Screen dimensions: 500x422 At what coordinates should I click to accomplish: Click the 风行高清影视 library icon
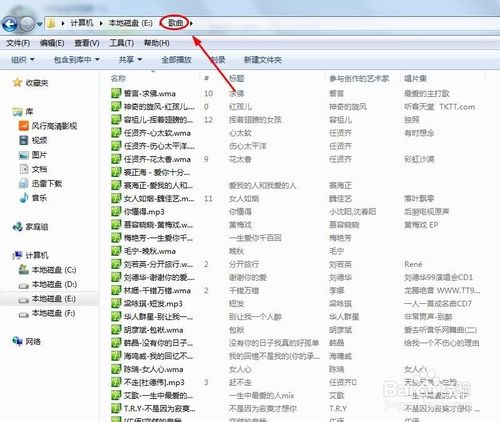click(24, 126)
